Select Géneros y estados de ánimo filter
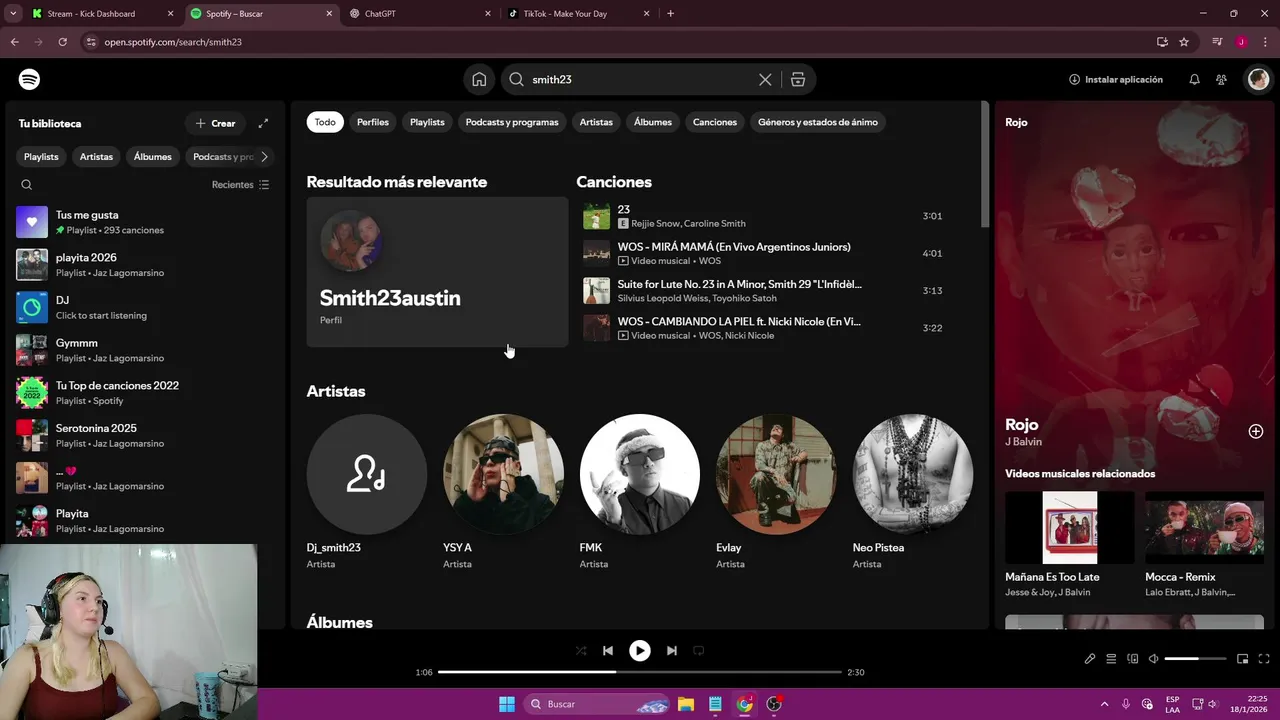 (818, 122)
